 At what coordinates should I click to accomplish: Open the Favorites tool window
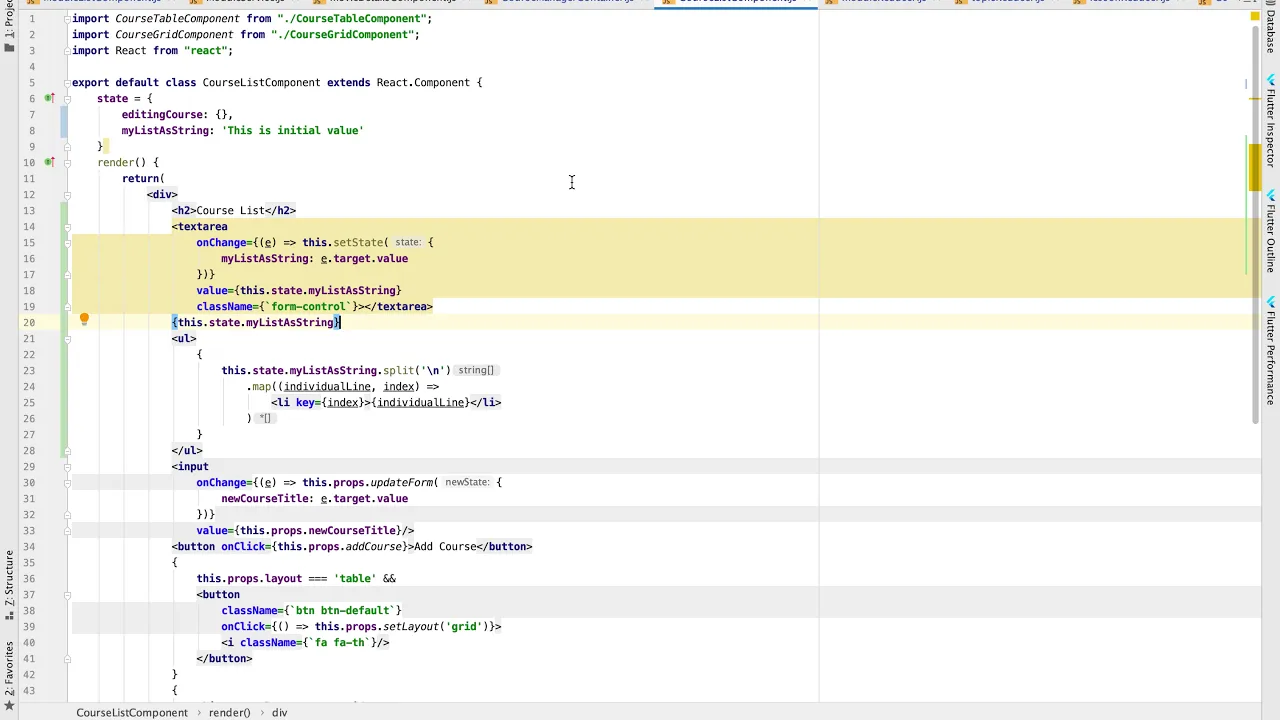(9, 676)
